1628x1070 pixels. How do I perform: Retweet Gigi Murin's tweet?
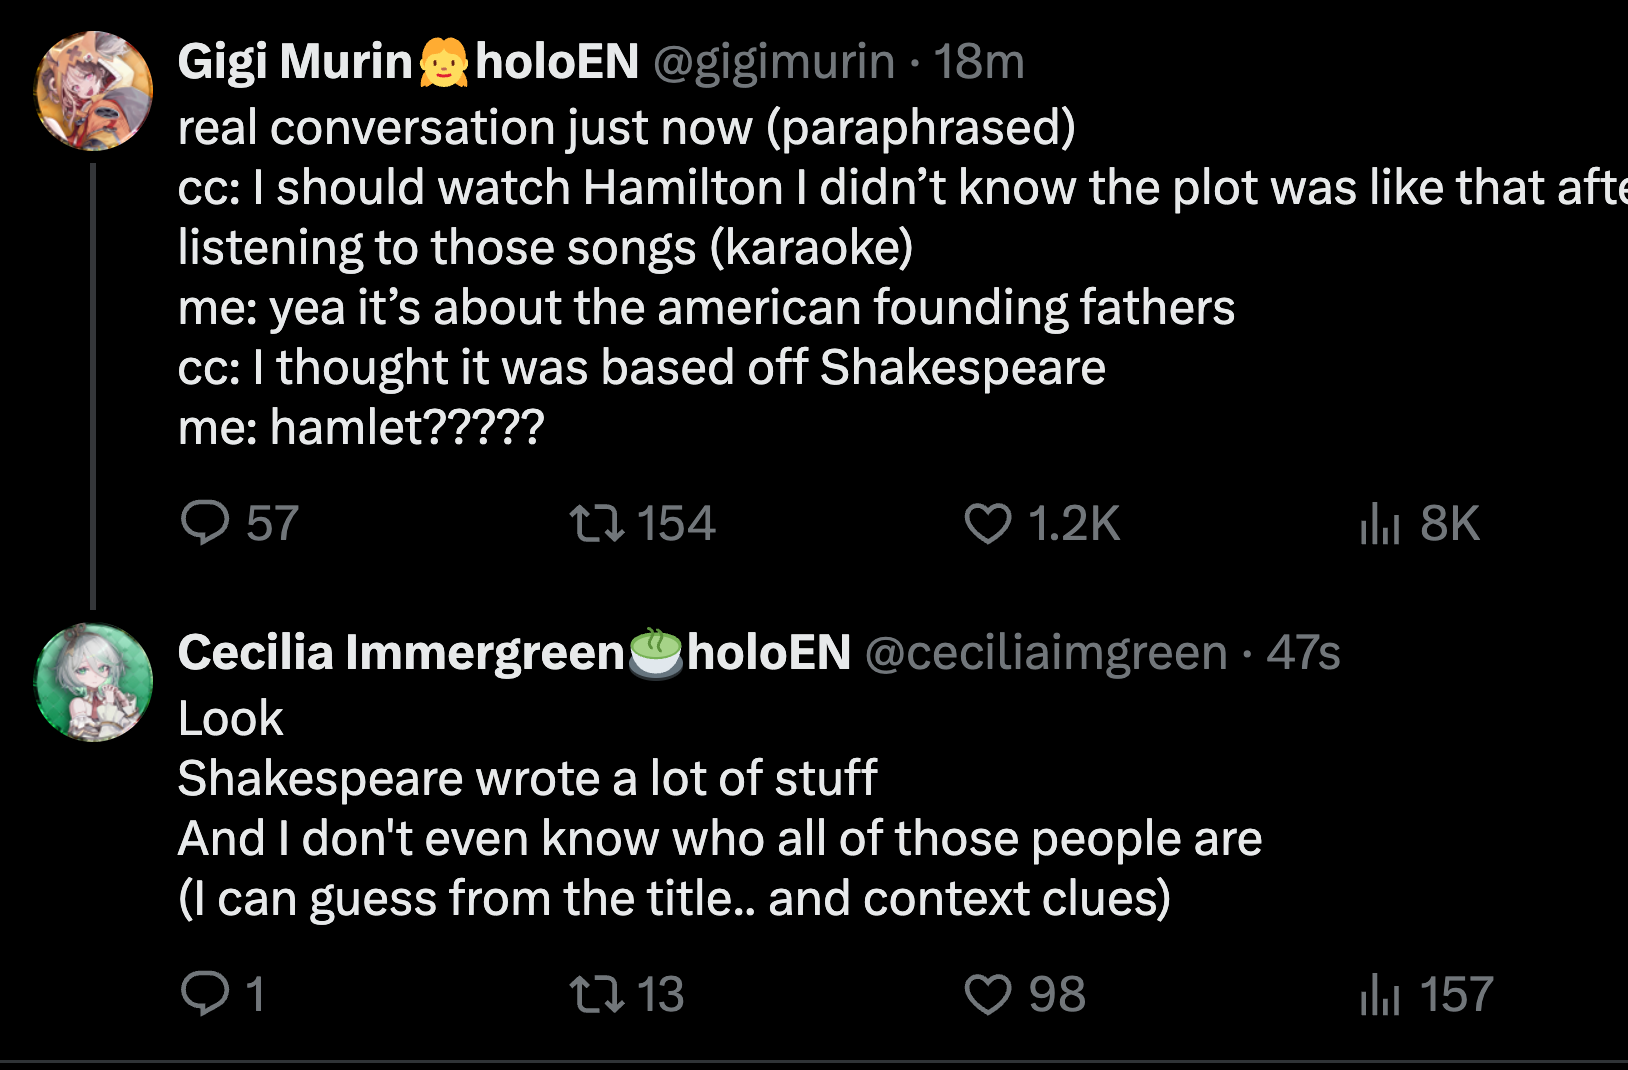tap(597, 523)
